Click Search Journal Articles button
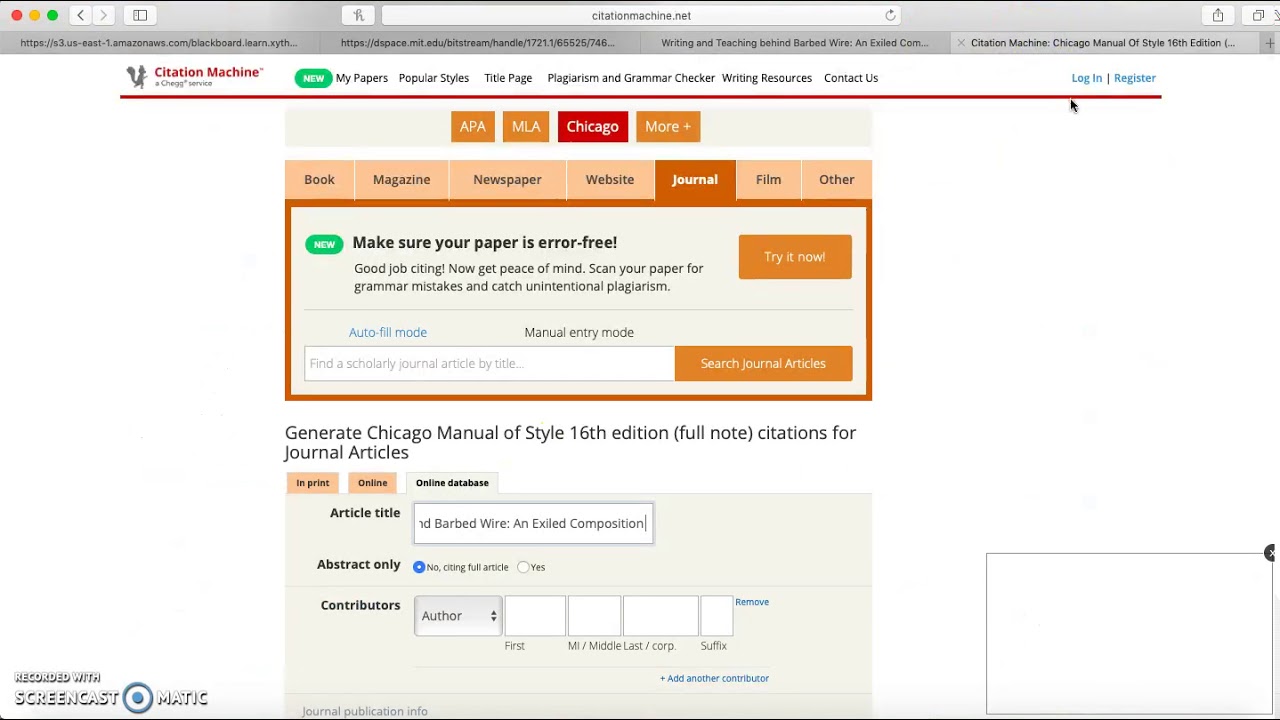Viewport: 1280px width, 720px height. point(763,364)
